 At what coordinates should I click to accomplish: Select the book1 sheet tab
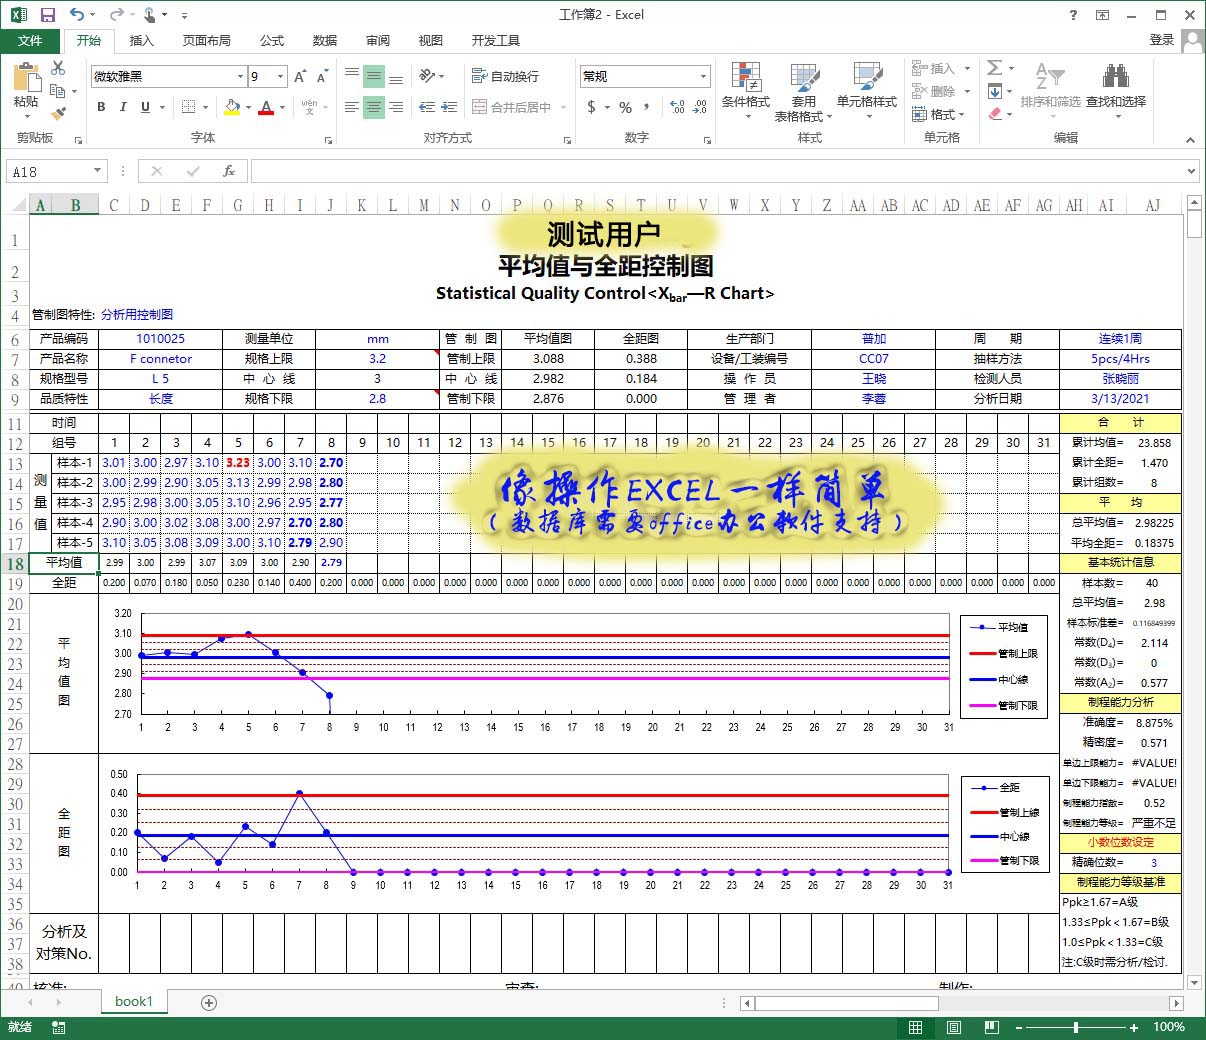tap(133, 1001)
